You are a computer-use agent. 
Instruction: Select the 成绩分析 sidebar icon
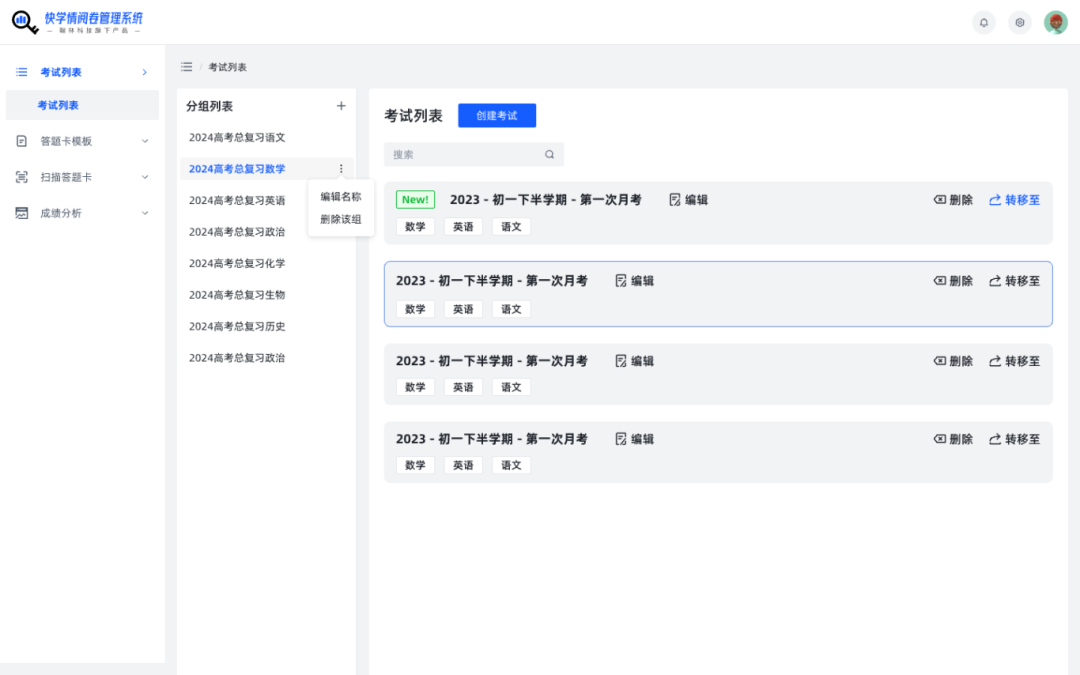pyautogui.click(x=20, y=212)
